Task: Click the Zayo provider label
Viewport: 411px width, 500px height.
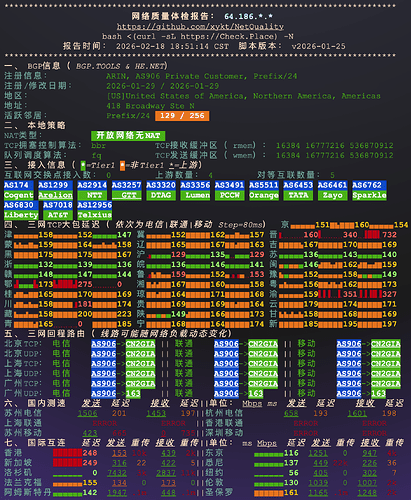Action: pyautogui.click(x=333, y=195)
